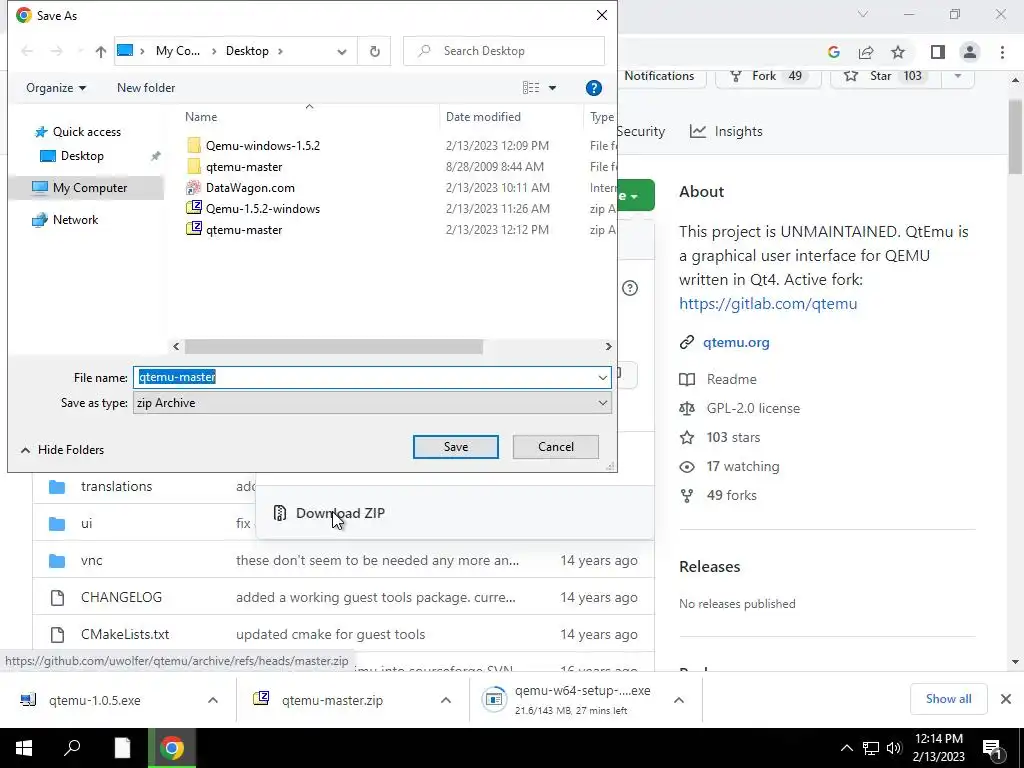Screen dimensions: 1024x768
Task: Open the Save As help button
Action: 593,88
